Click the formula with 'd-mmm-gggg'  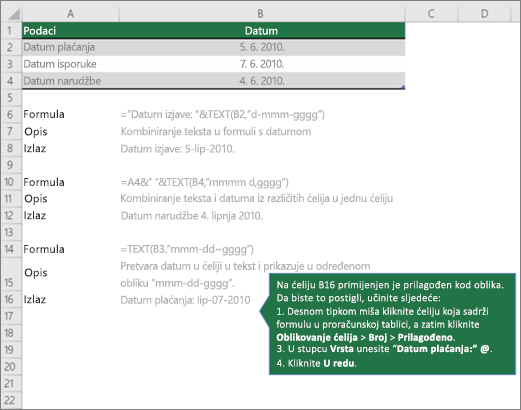[x=222, y=115]
